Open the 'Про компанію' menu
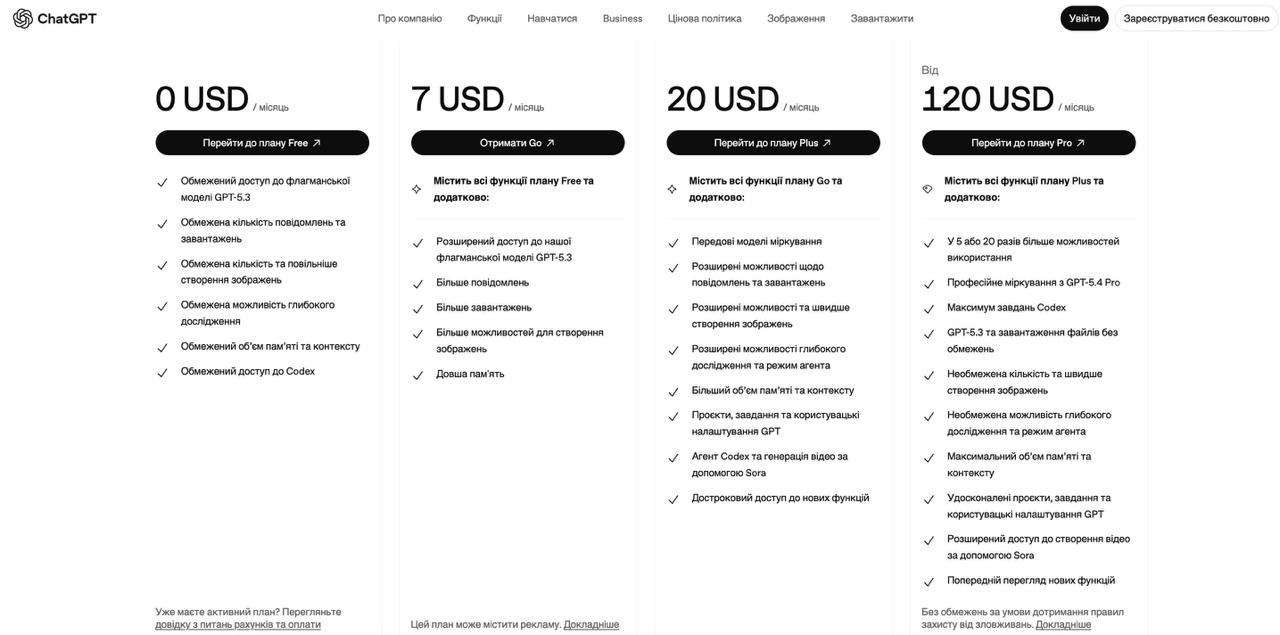The height and width of the screenshot is (635, 1280). click(x=409, y=18)
